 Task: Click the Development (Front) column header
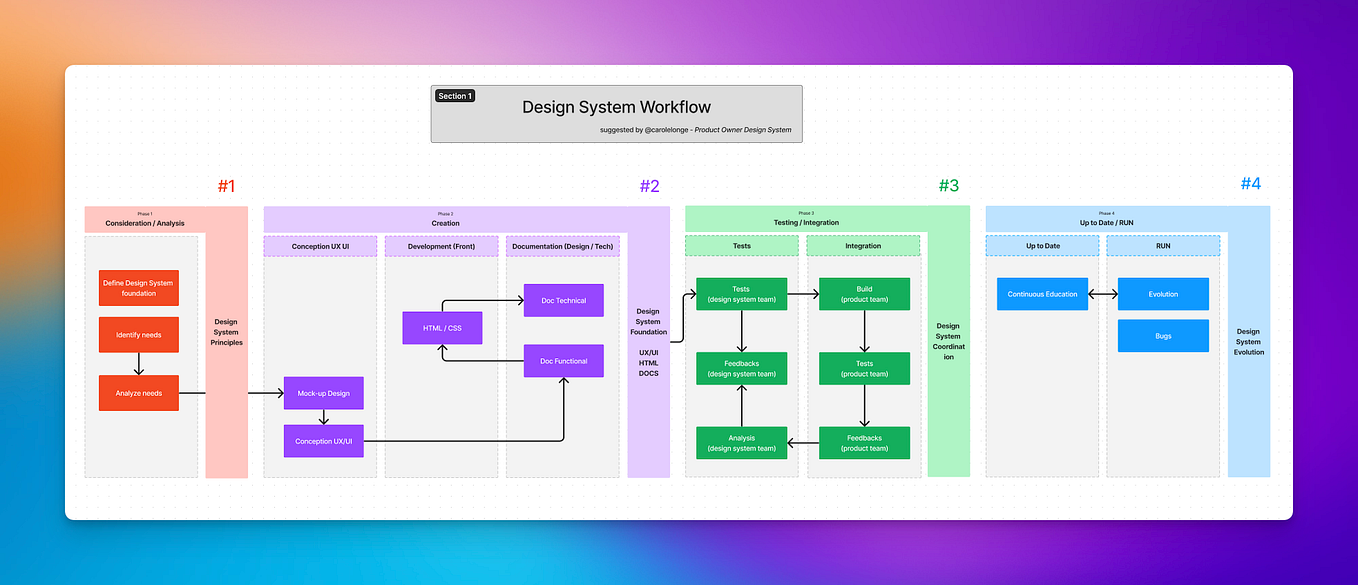tap(441, 245)
